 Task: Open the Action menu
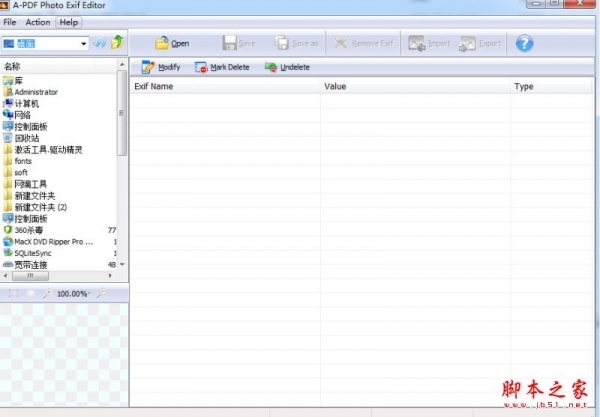(x=38, y=22)
